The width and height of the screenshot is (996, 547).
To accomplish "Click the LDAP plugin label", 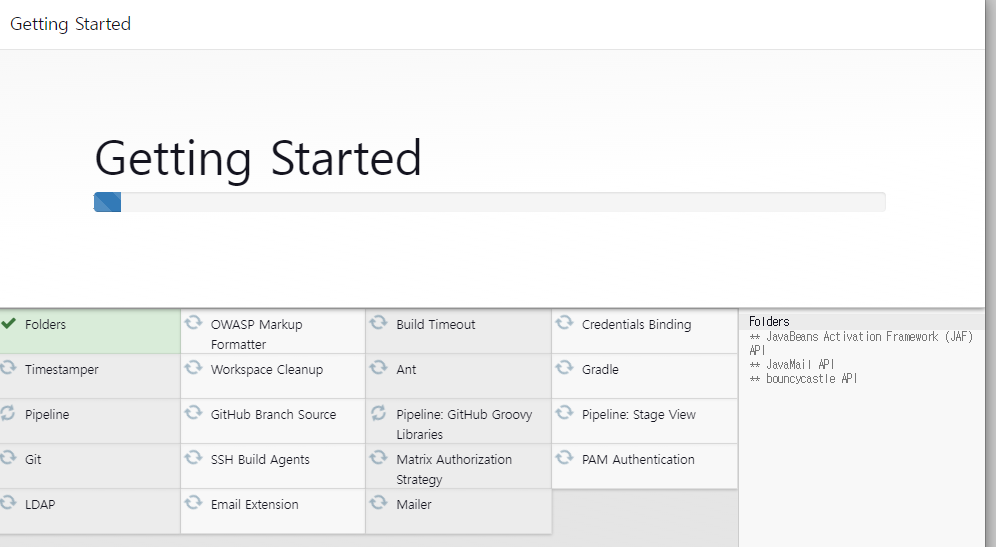I will (40, 505).
